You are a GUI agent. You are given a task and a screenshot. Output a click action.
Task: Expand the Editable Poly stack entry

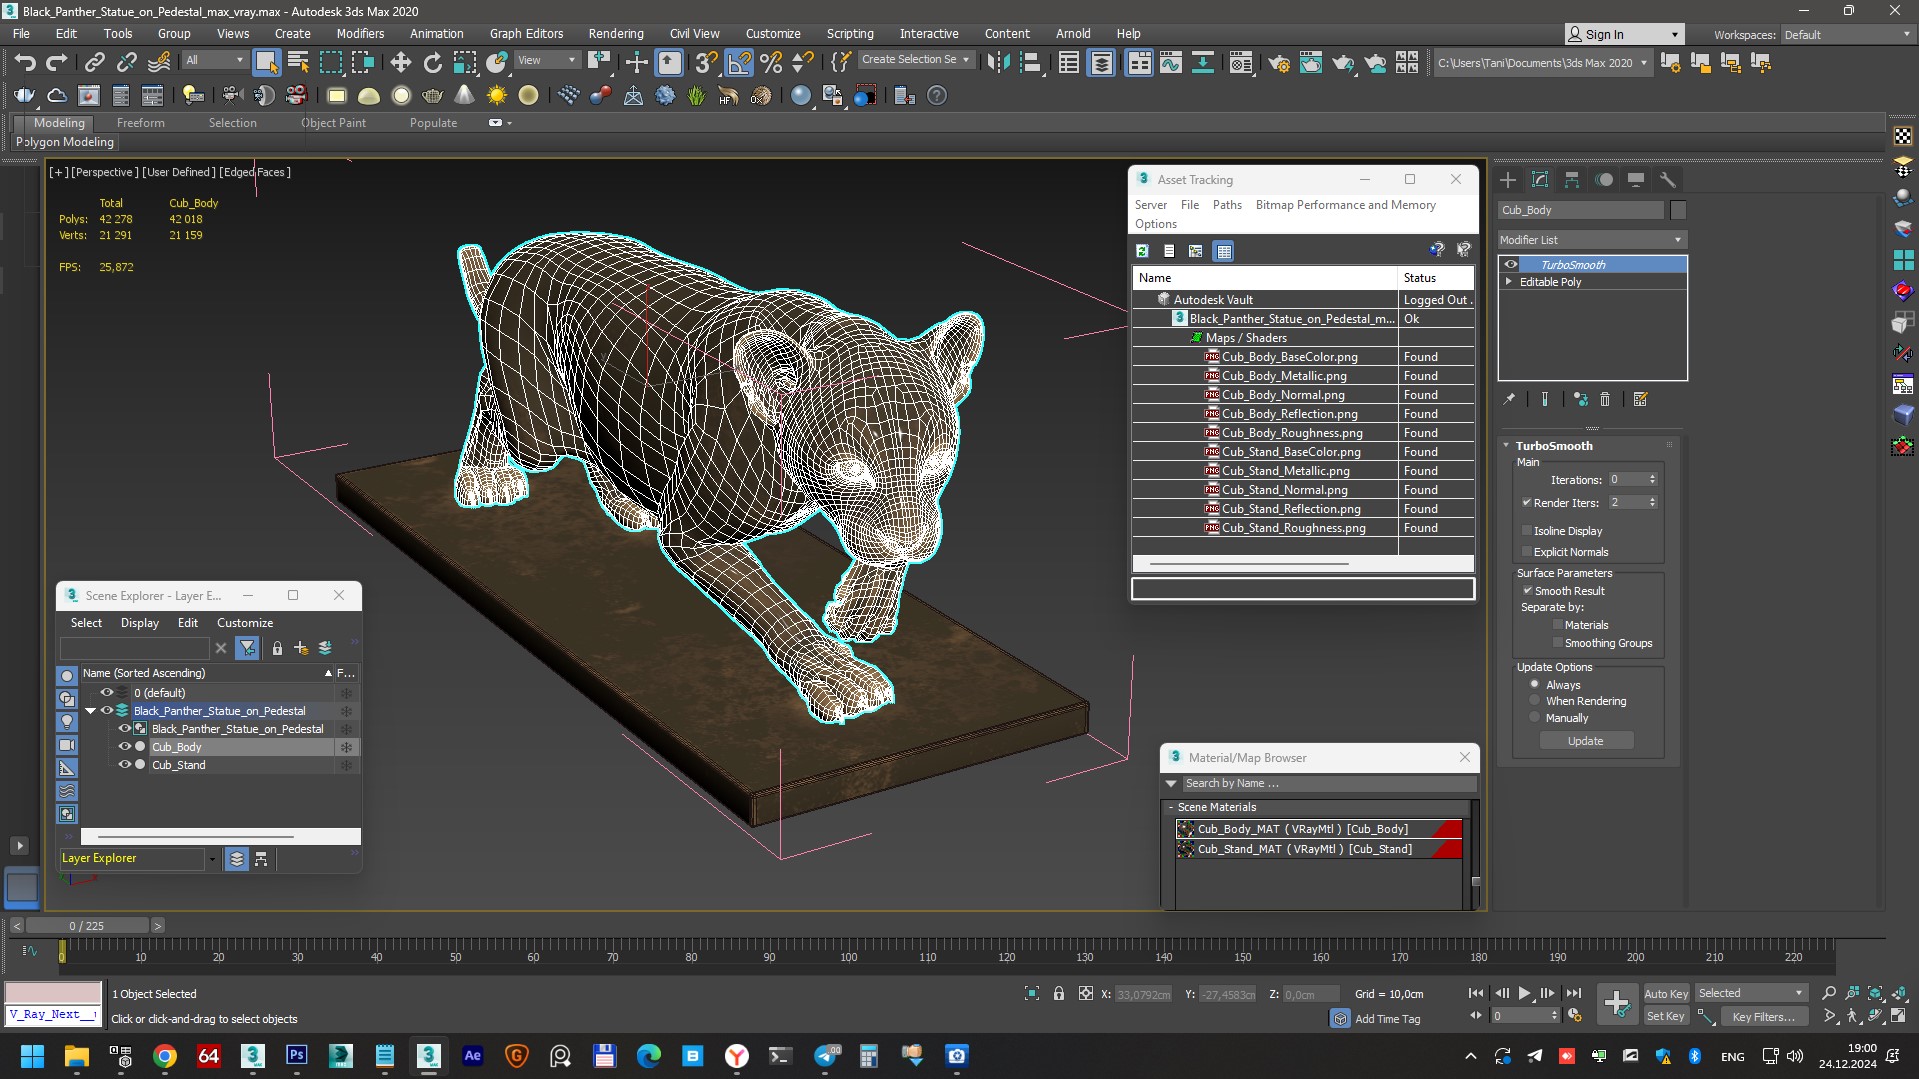[1509, 282]
